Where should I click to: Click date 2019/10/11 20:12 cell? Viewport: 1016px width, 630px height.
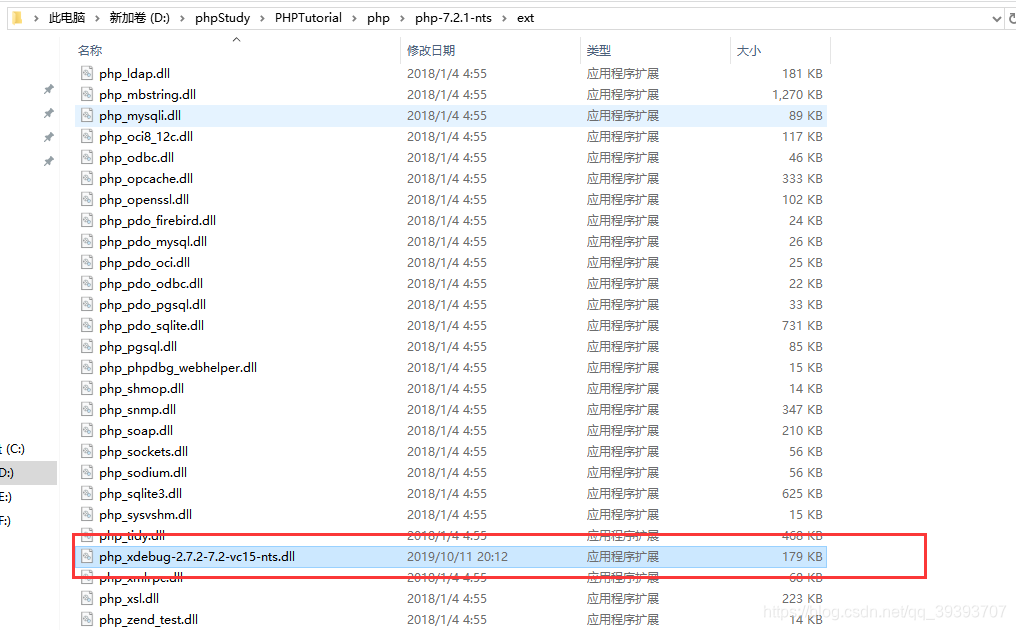[x=457, y=556]
